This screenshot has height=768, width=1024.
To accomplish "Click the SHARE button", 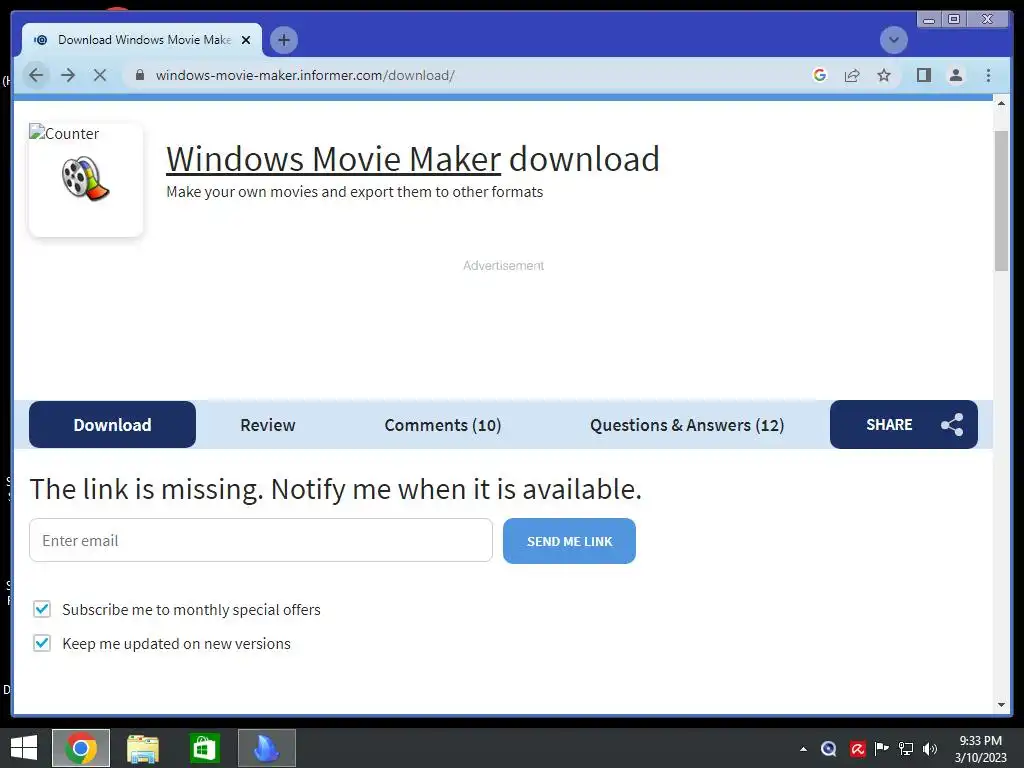I will (x=904, y=424).
